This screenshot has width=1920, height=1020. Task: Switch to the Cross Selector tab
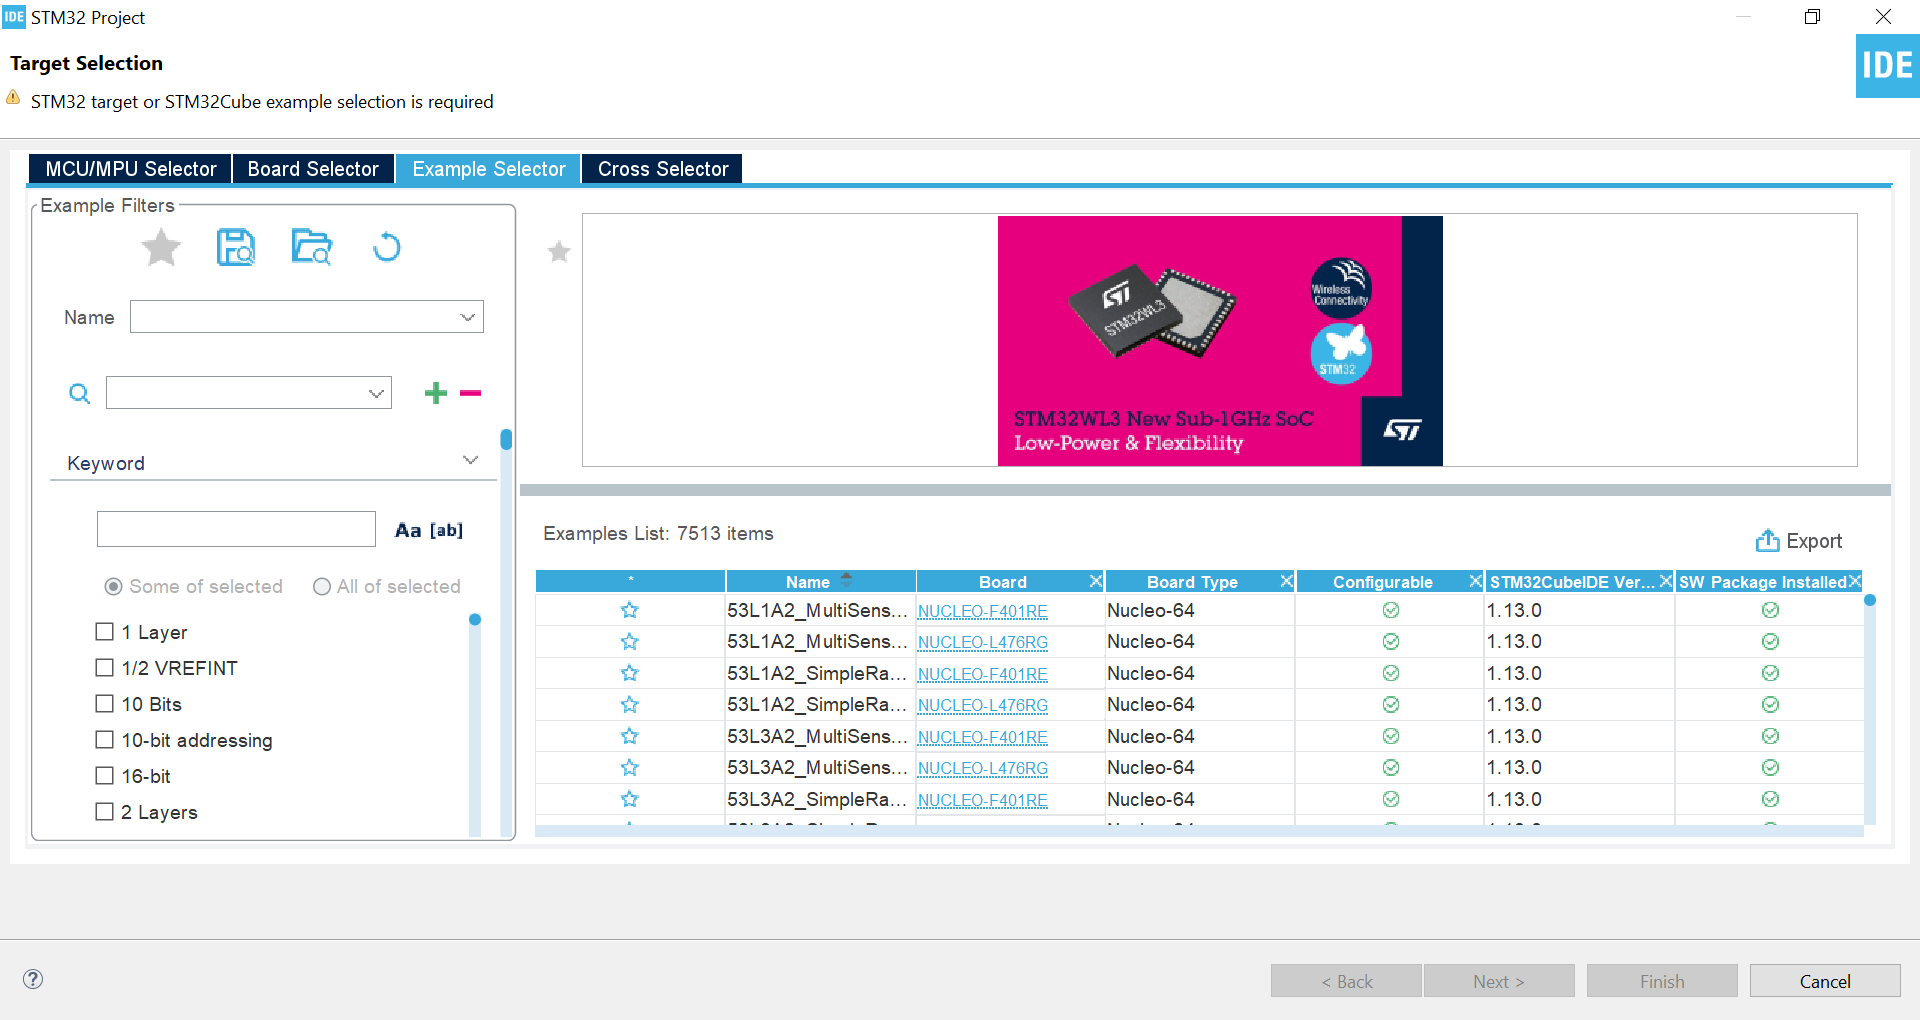coord(662,168)
